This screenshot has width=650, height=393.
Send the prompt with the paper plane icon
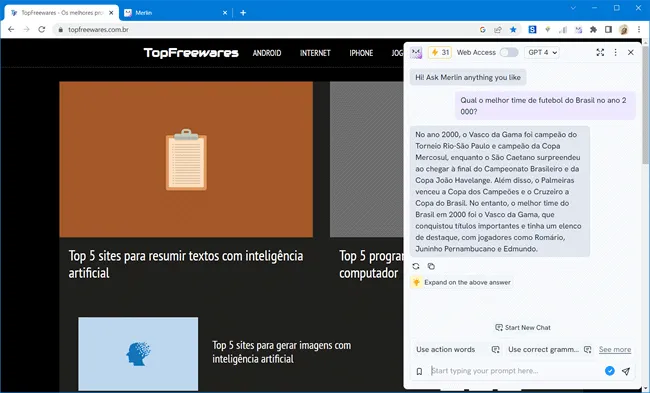(626, 371)
